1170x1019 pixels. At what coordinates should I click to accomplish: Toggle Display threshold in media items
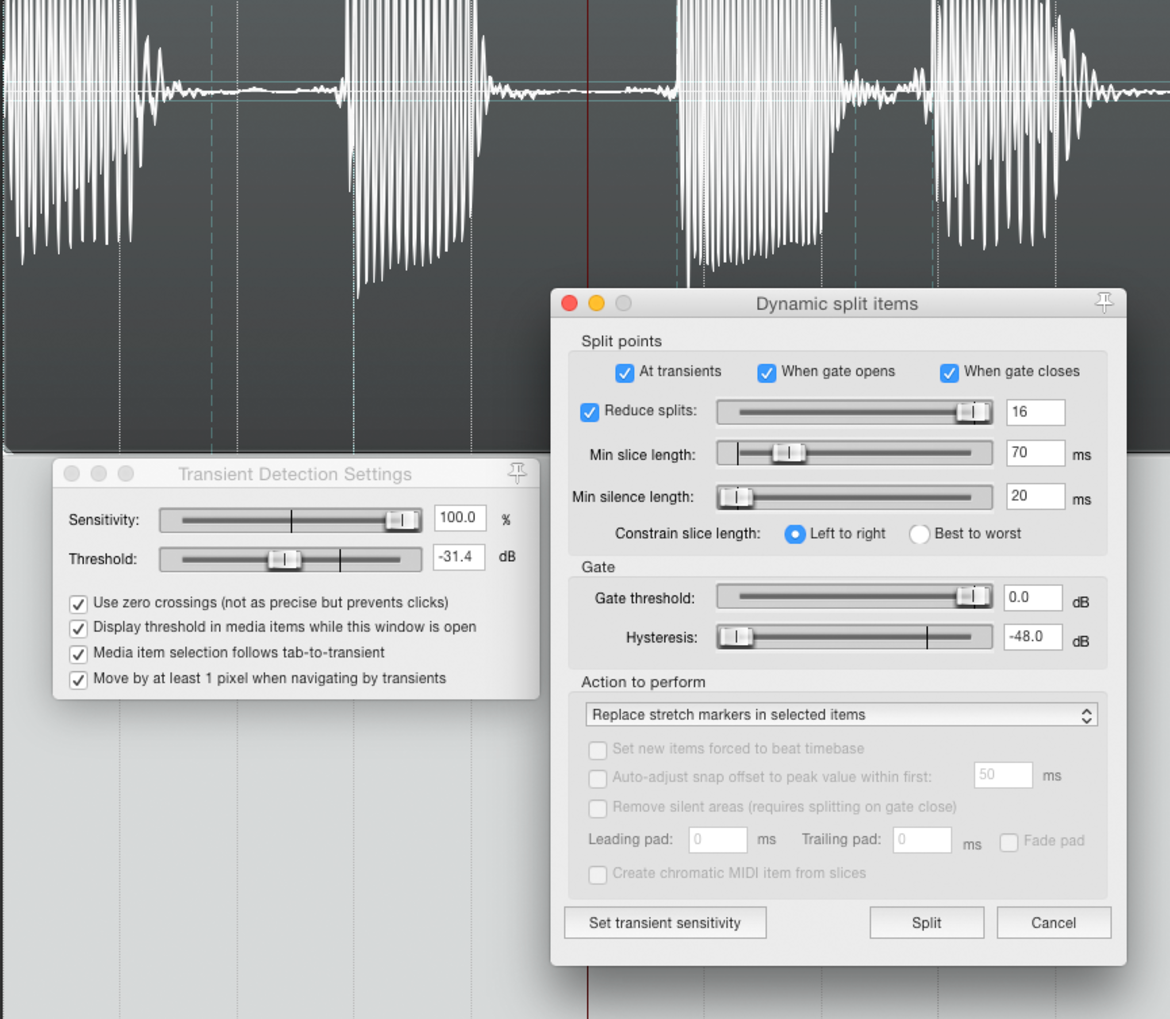78,628
